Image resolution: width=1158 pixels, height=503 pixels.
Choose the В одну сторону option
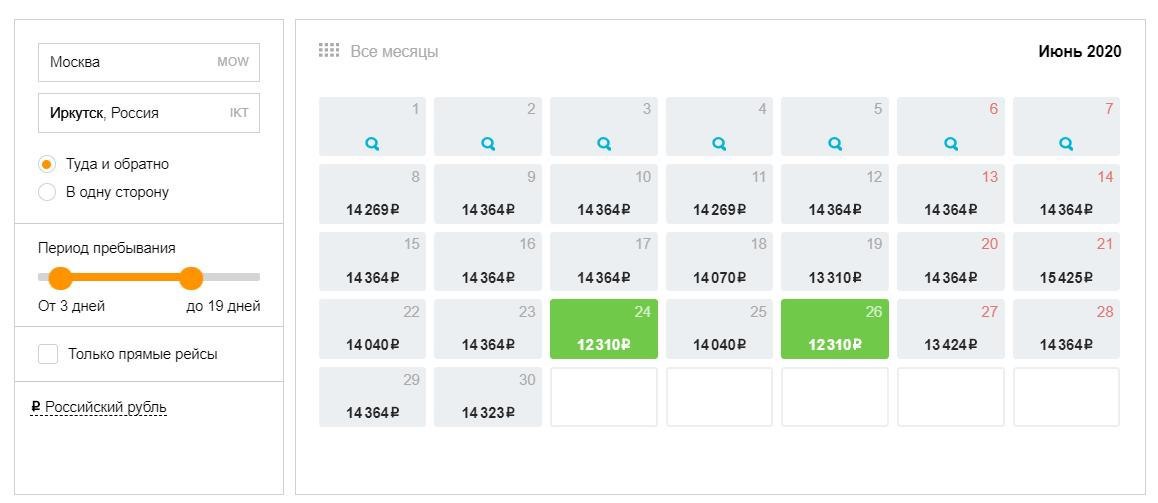[x=47, y=192]
